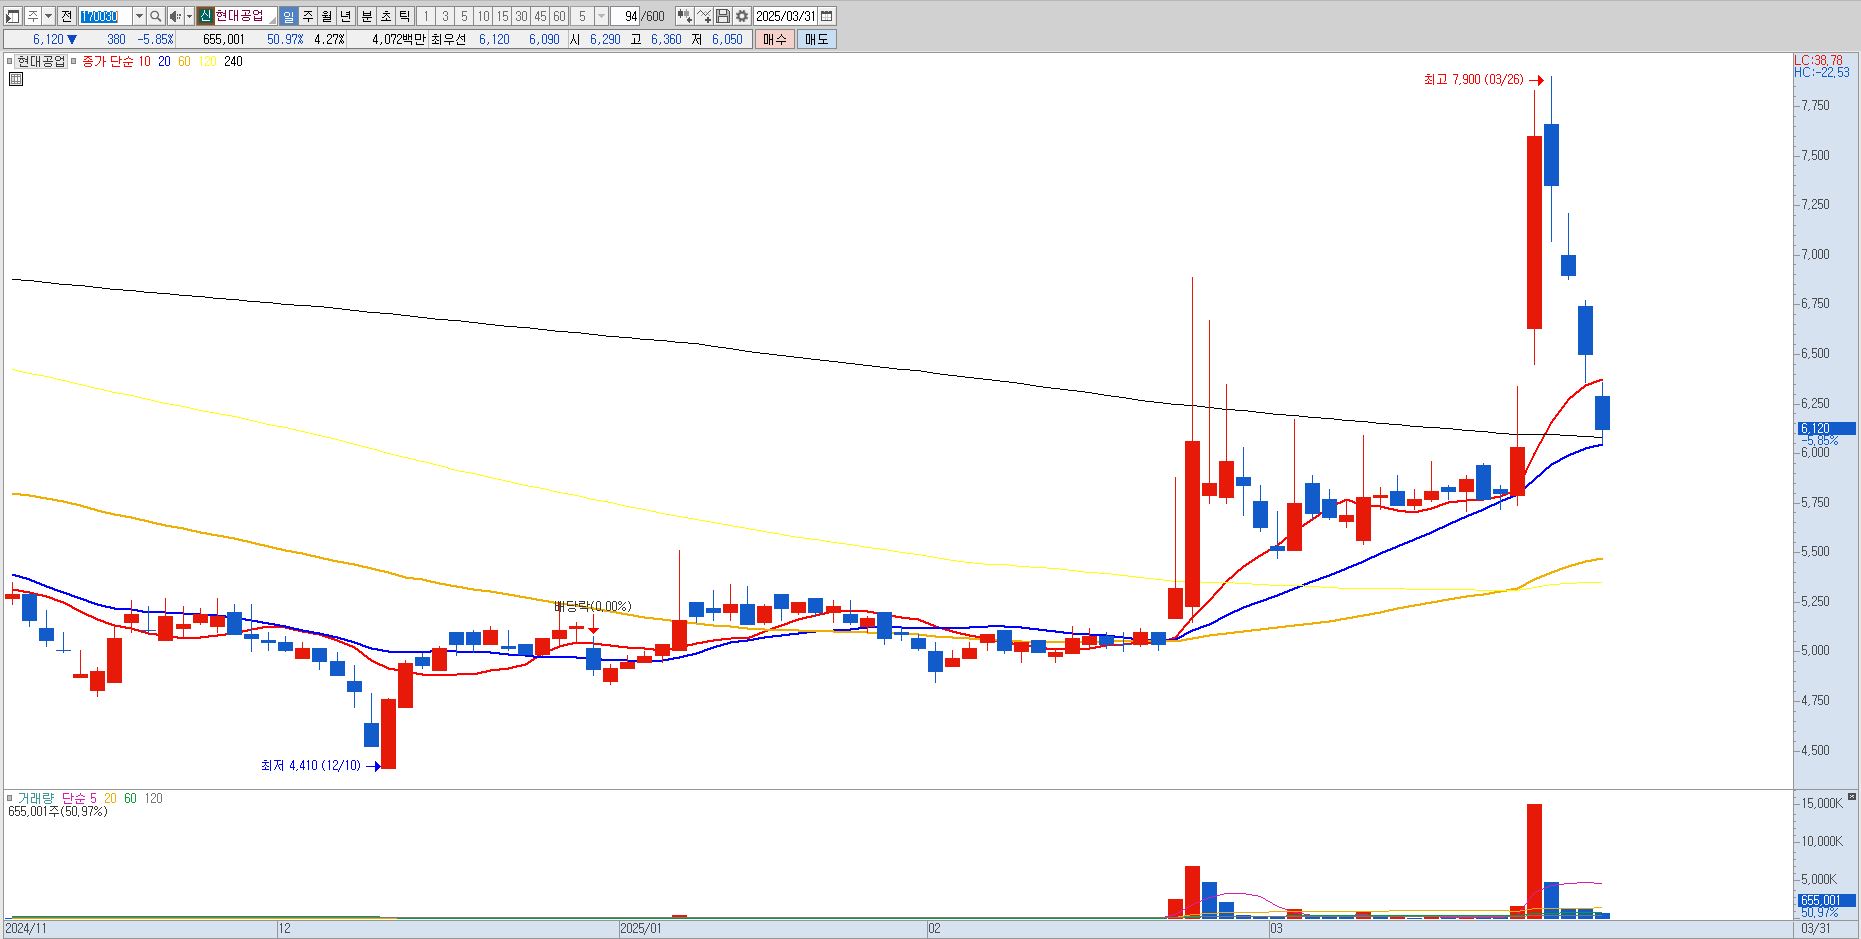This screenshot has width=1861, height=939.
Task: Select daily (일) chart period
Action: tap(288, 16)
